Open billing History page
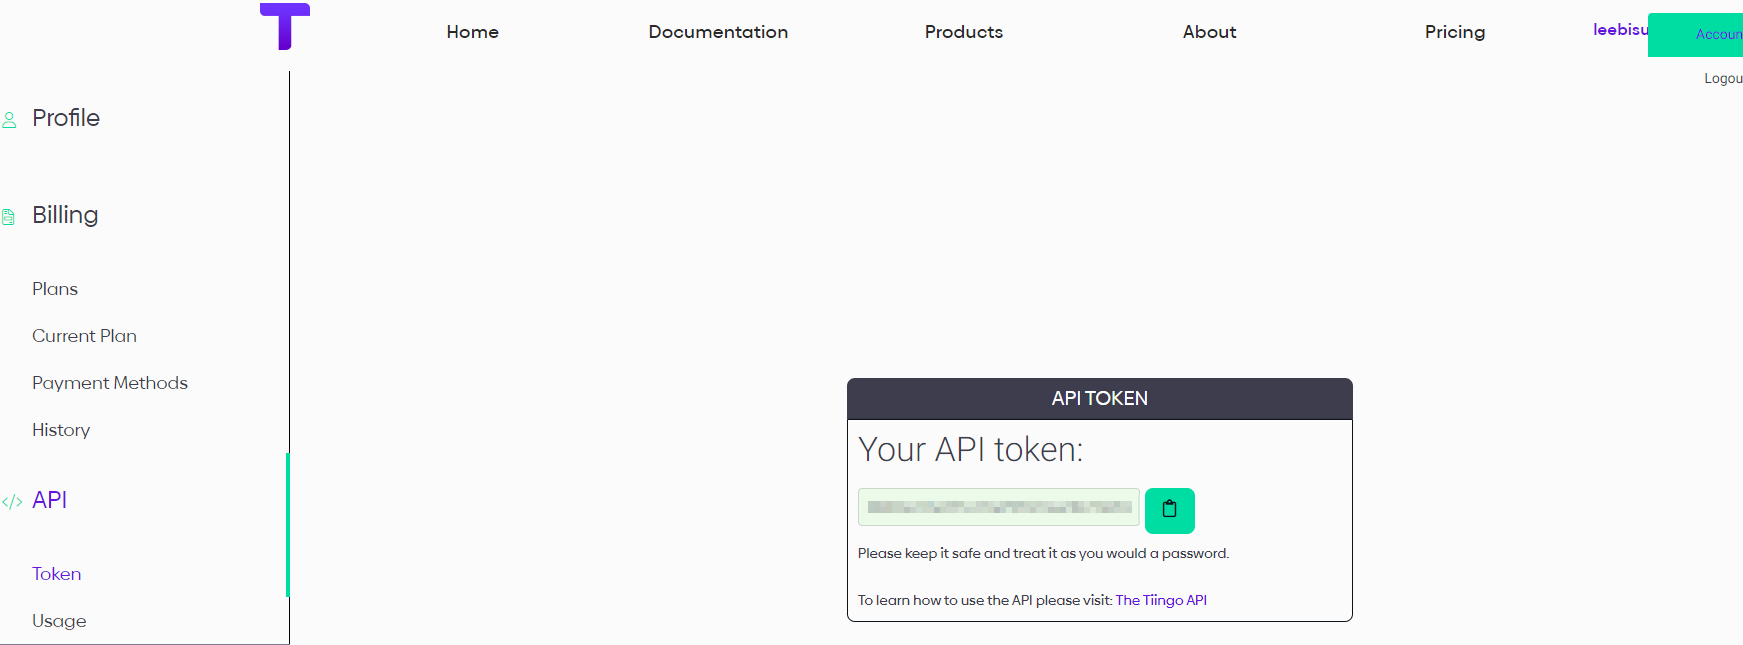Screen dimensions: 1743x645 [61, 430]
